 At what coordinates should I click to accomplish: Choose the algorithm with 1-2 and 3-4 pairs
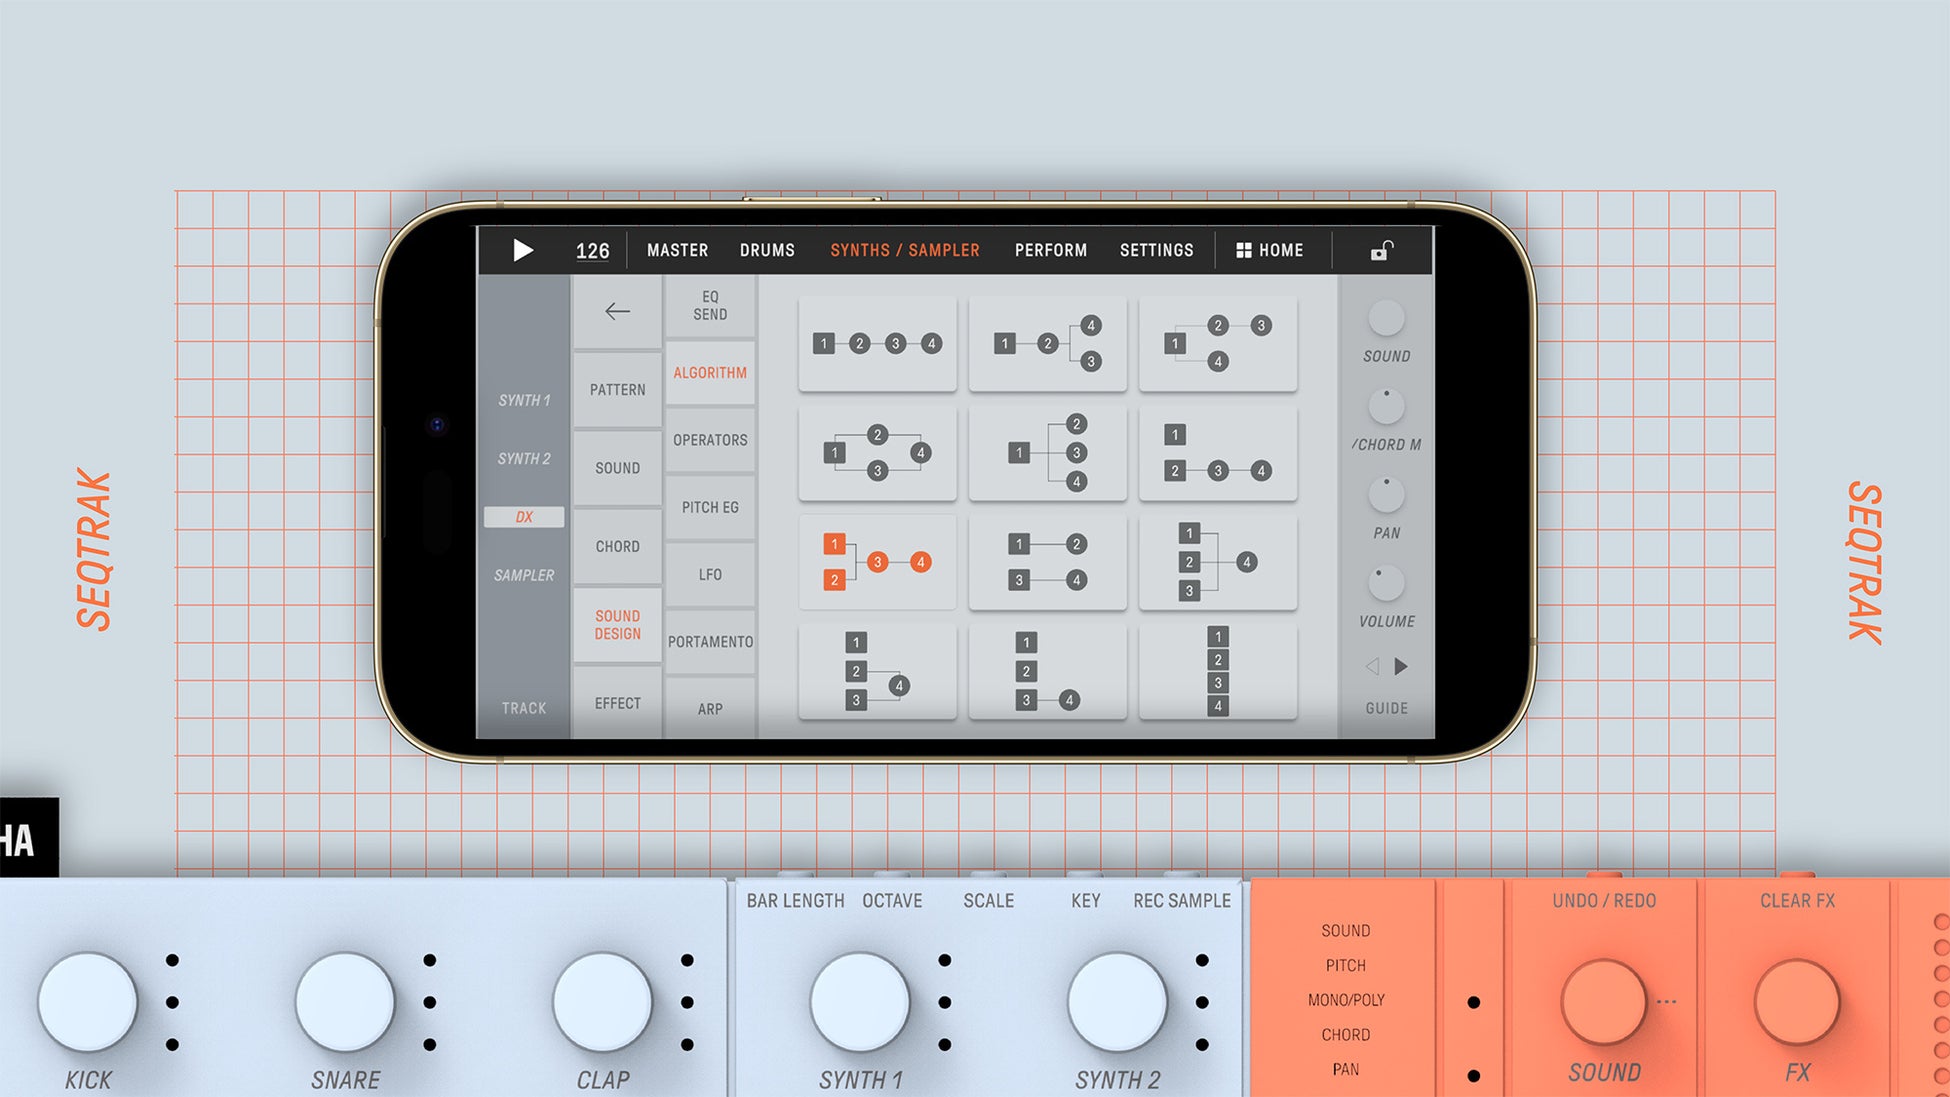(x=1047, y=561)
